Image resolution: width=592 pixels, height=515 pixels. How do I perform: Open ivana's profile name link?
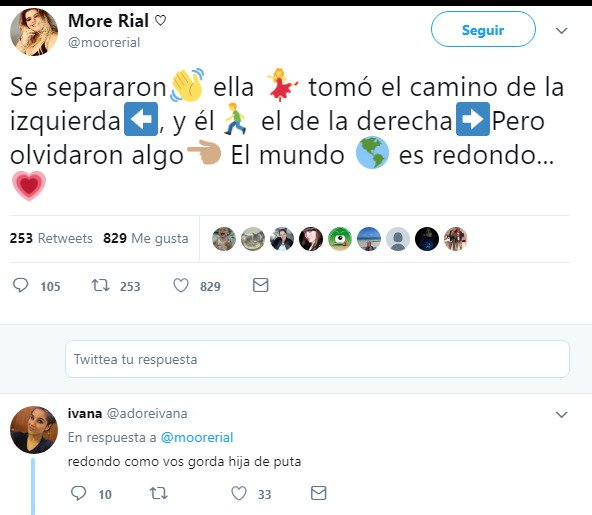tap(85, 413)
